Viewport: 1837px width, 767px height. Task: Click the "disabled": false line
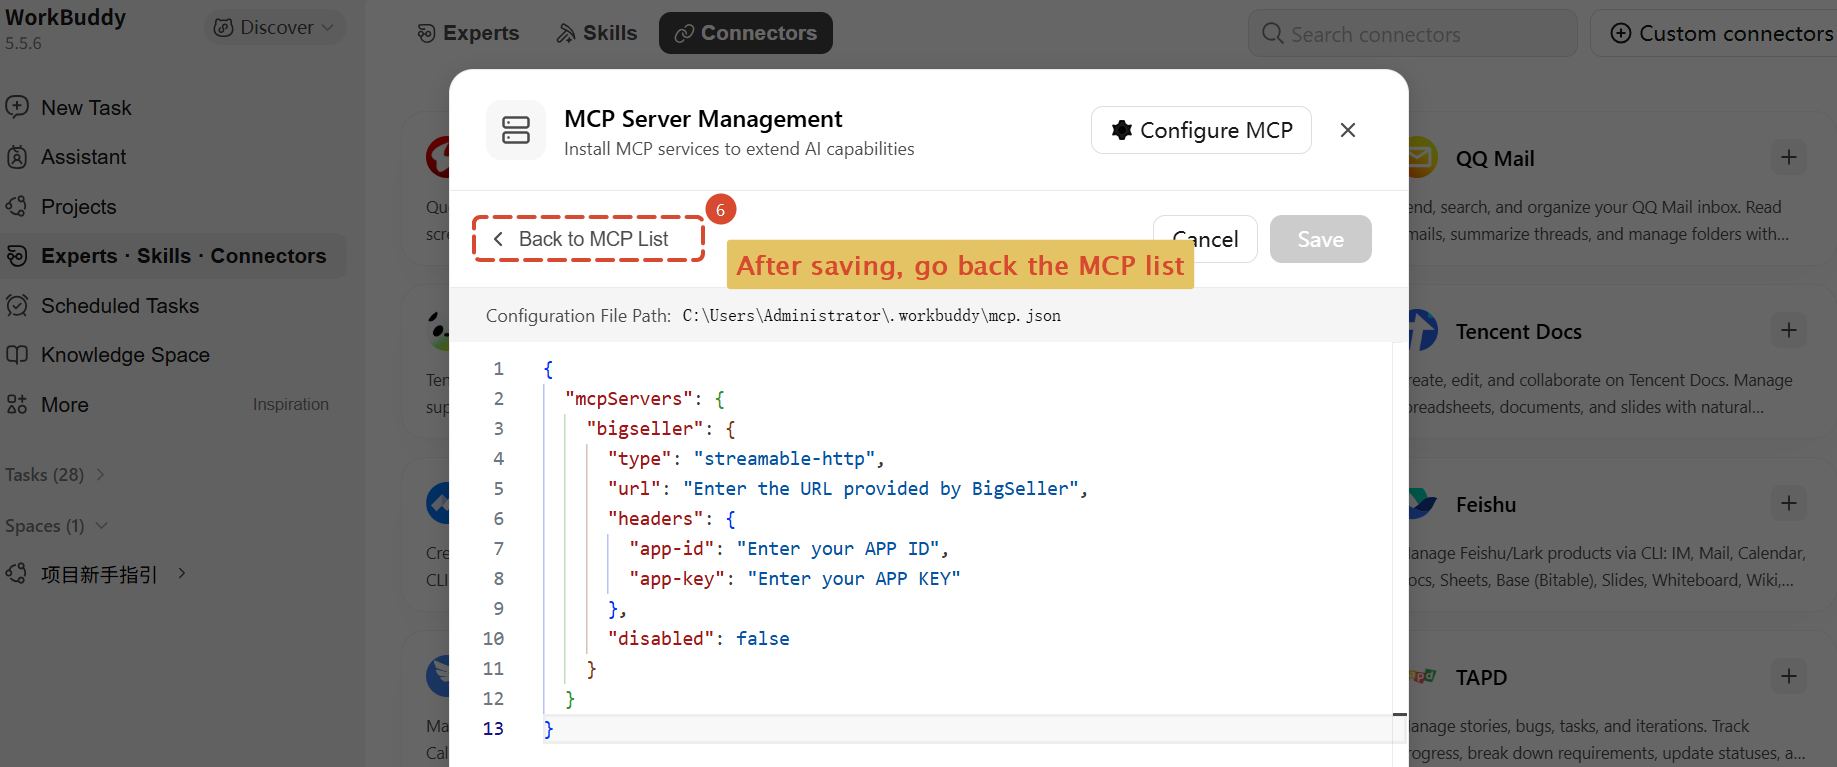[x=699, y=639]
